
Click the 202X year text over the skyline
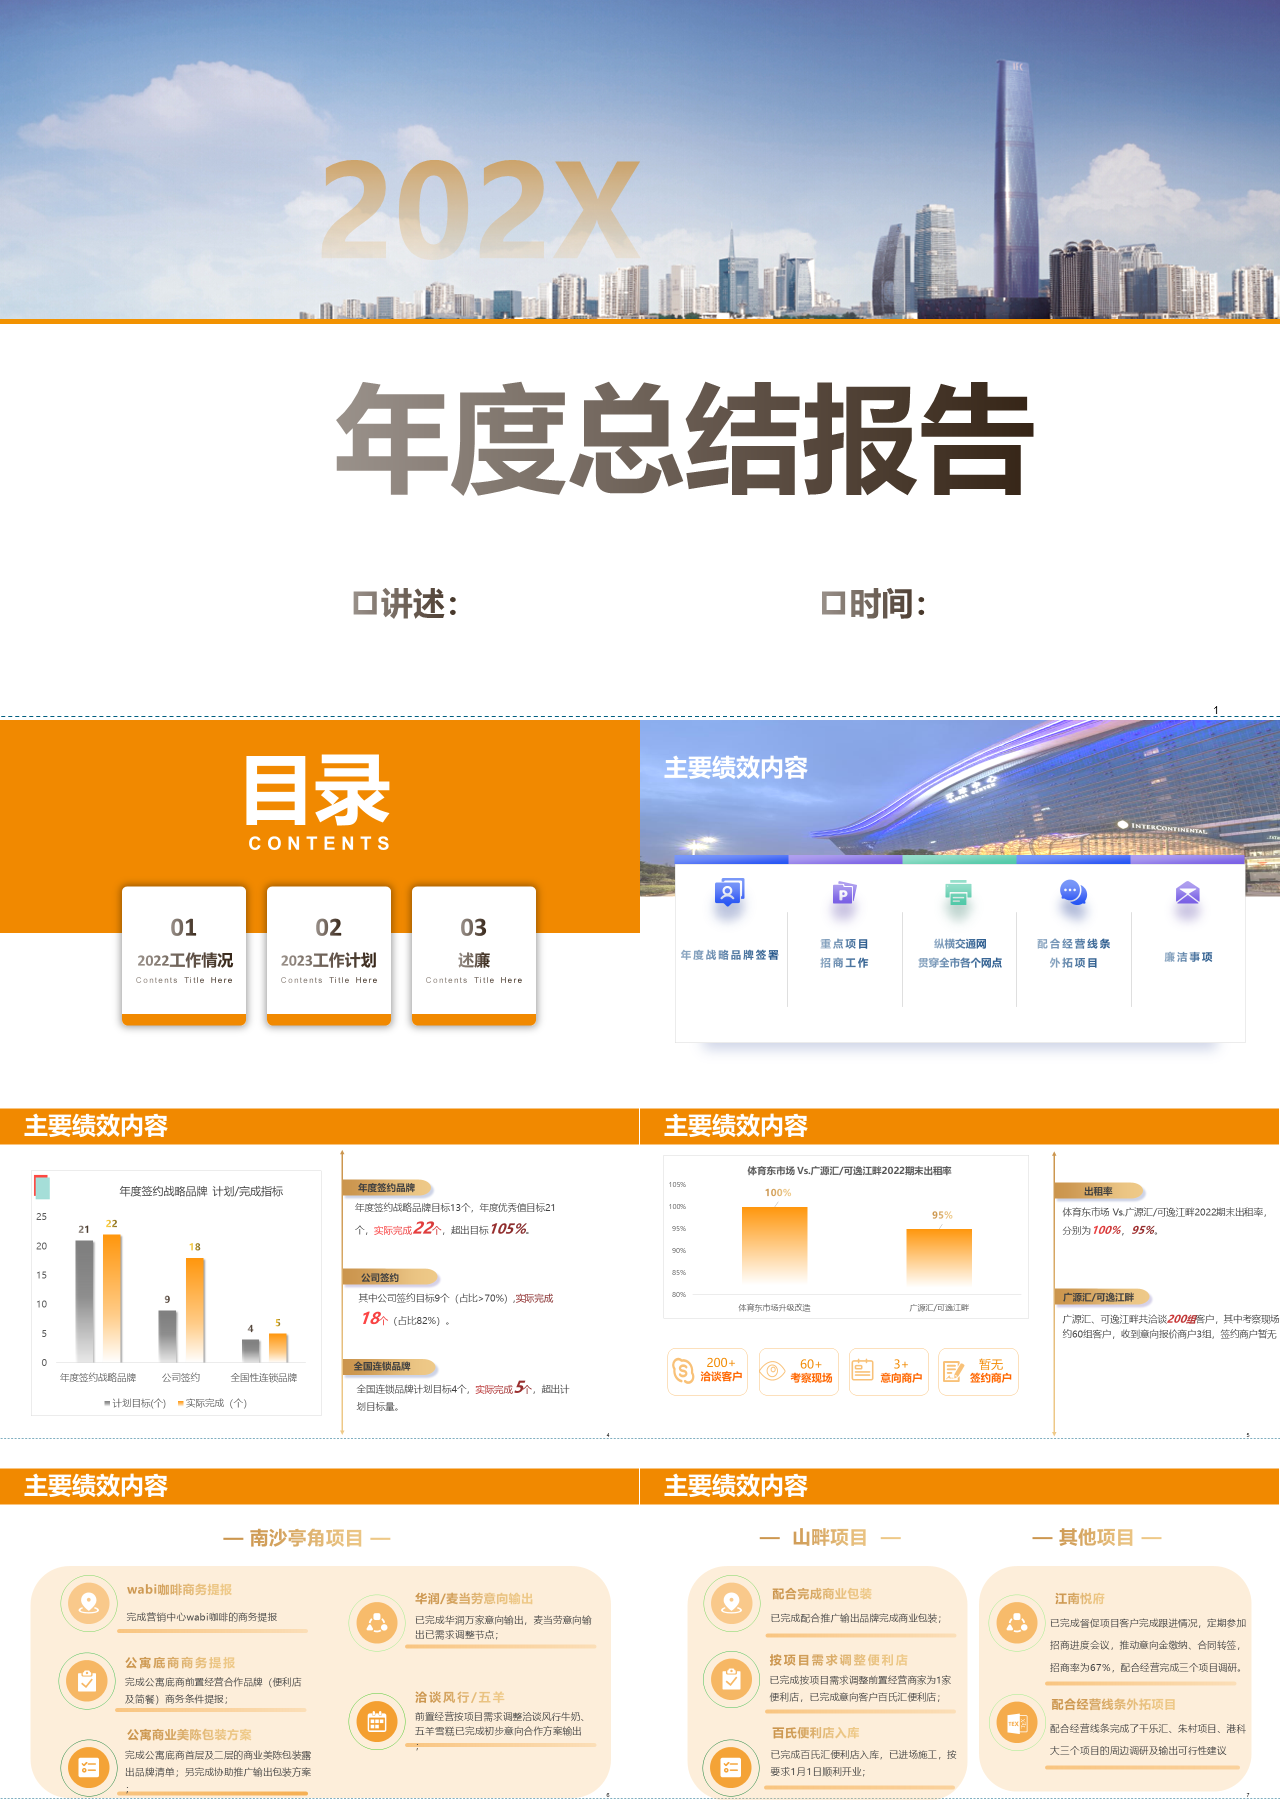tap(480, 210)
